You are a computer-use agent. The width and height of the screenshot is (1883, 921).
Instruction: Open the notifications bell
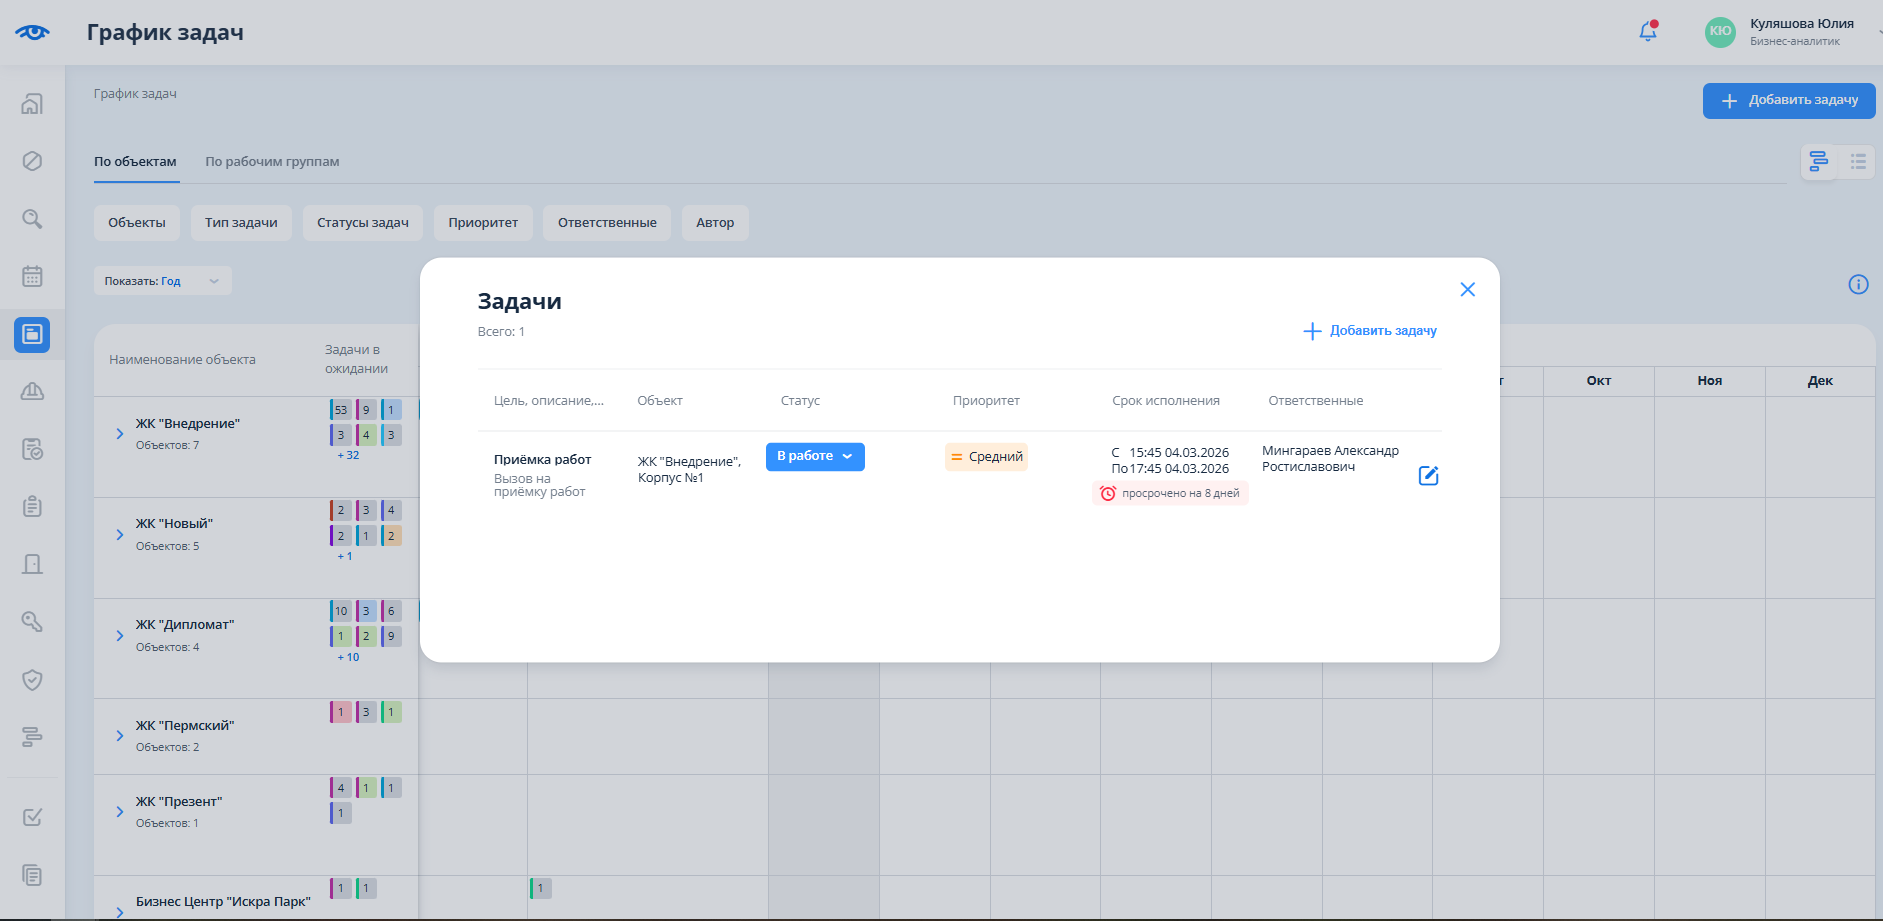point(1647,32)
